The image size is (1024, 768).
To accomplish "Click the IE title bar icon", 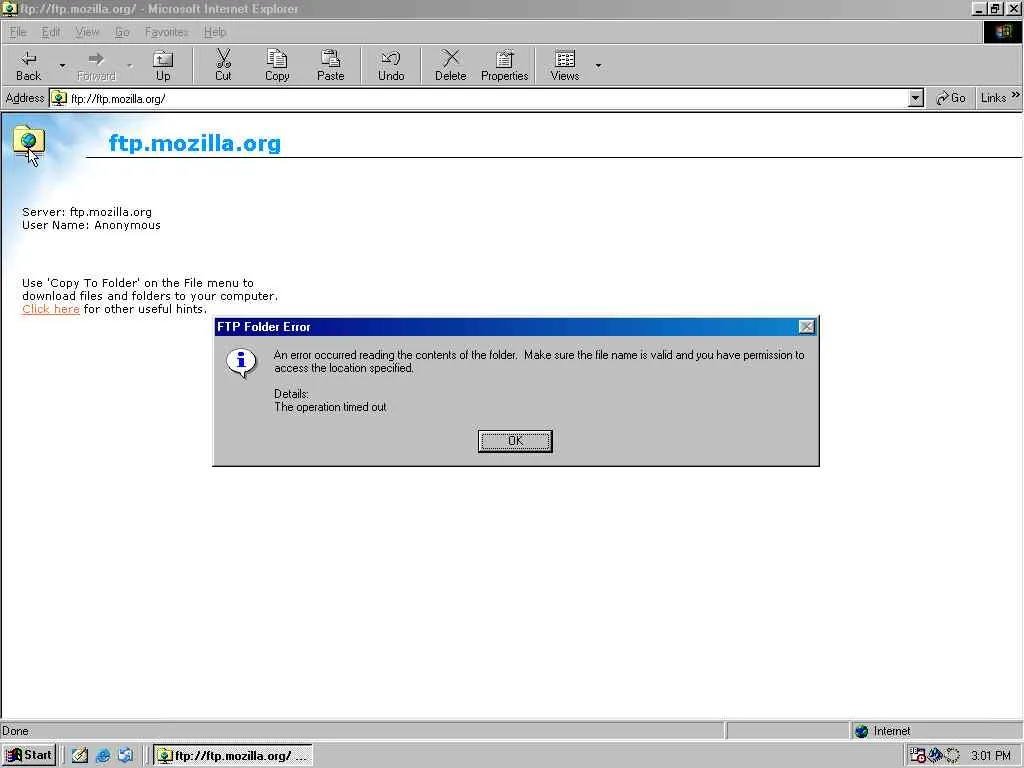I will pos(10,9).
